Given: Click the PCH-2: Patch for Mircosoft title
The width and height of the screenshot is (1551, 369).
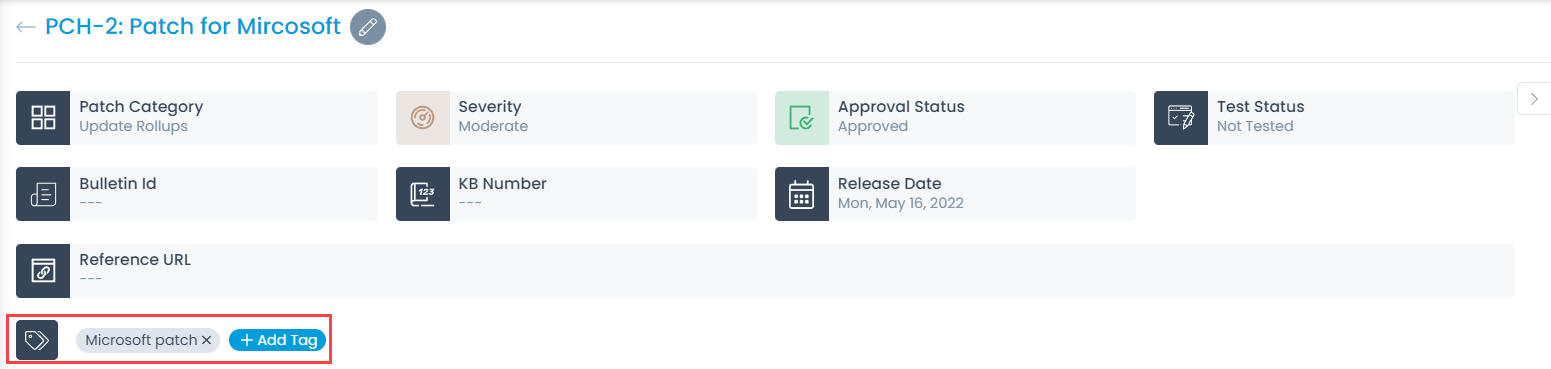Looking at the screenshot, I should click(x=193, y=27).
